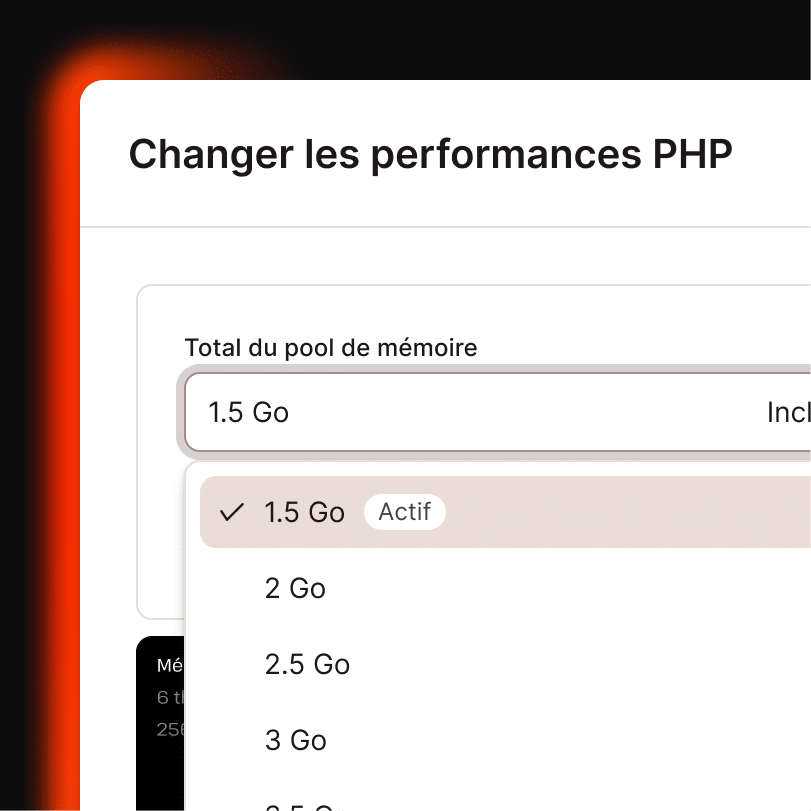Image resolution: width=811 pixels, height=811 pixels.
Task: Click the Changer les performances PHP heading
Action: tap(430, 155)
